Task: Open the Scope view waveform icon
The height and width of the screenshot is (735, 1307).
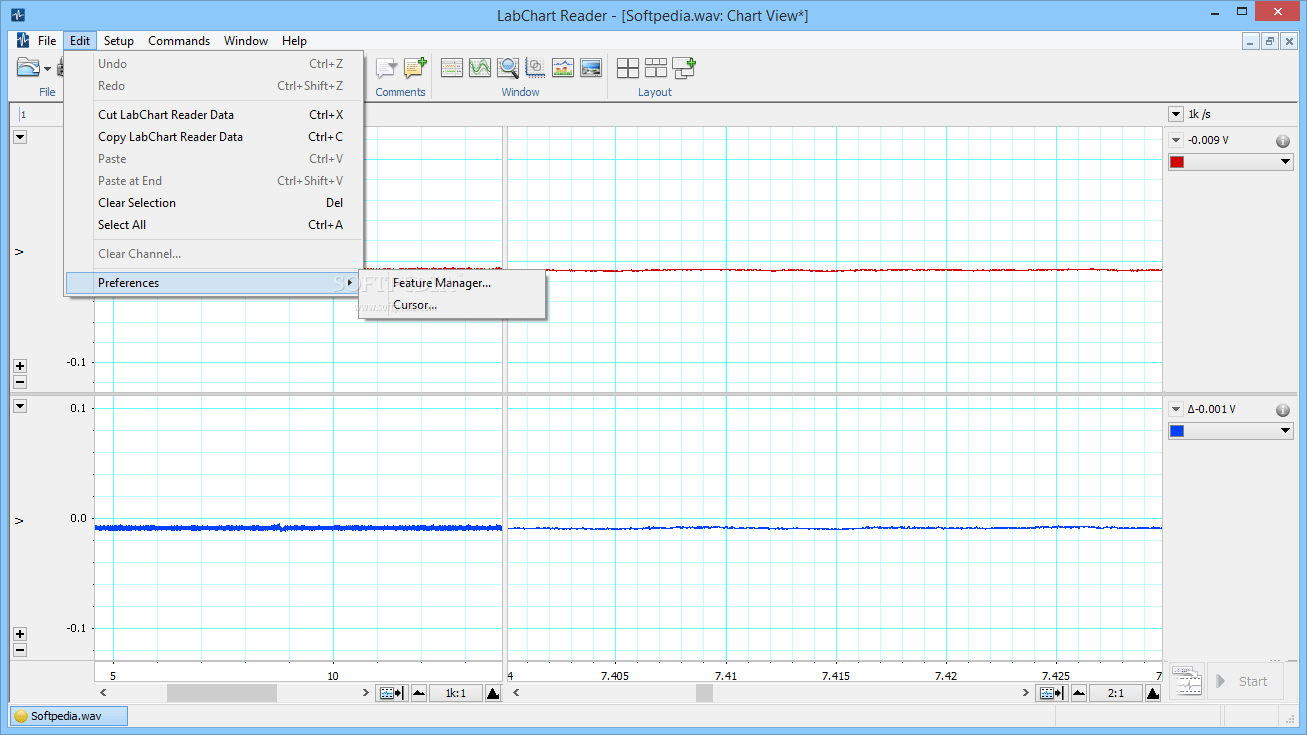Action: tap(480, 68)
